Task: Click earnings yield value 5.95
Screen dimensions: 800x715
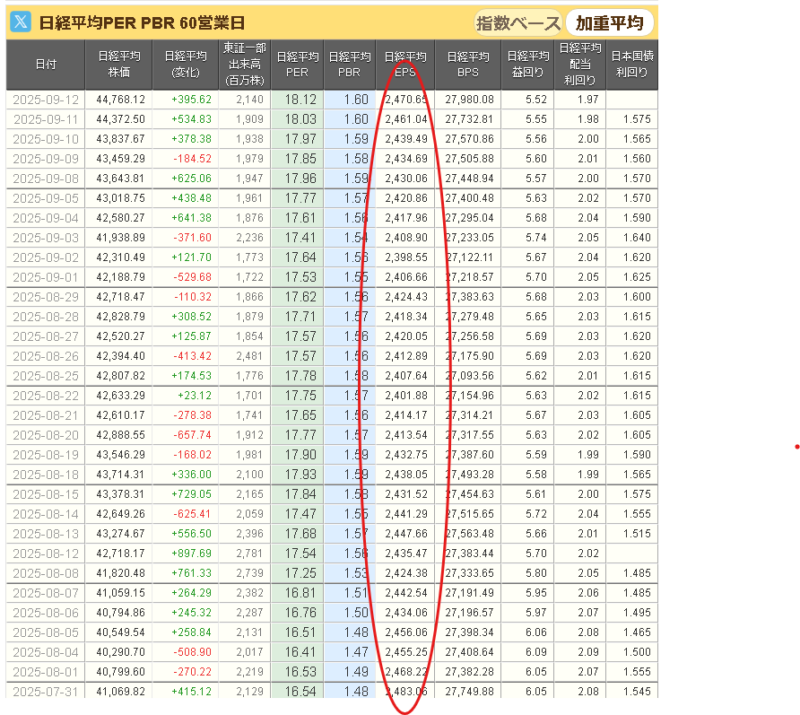Action: point(536,593)
